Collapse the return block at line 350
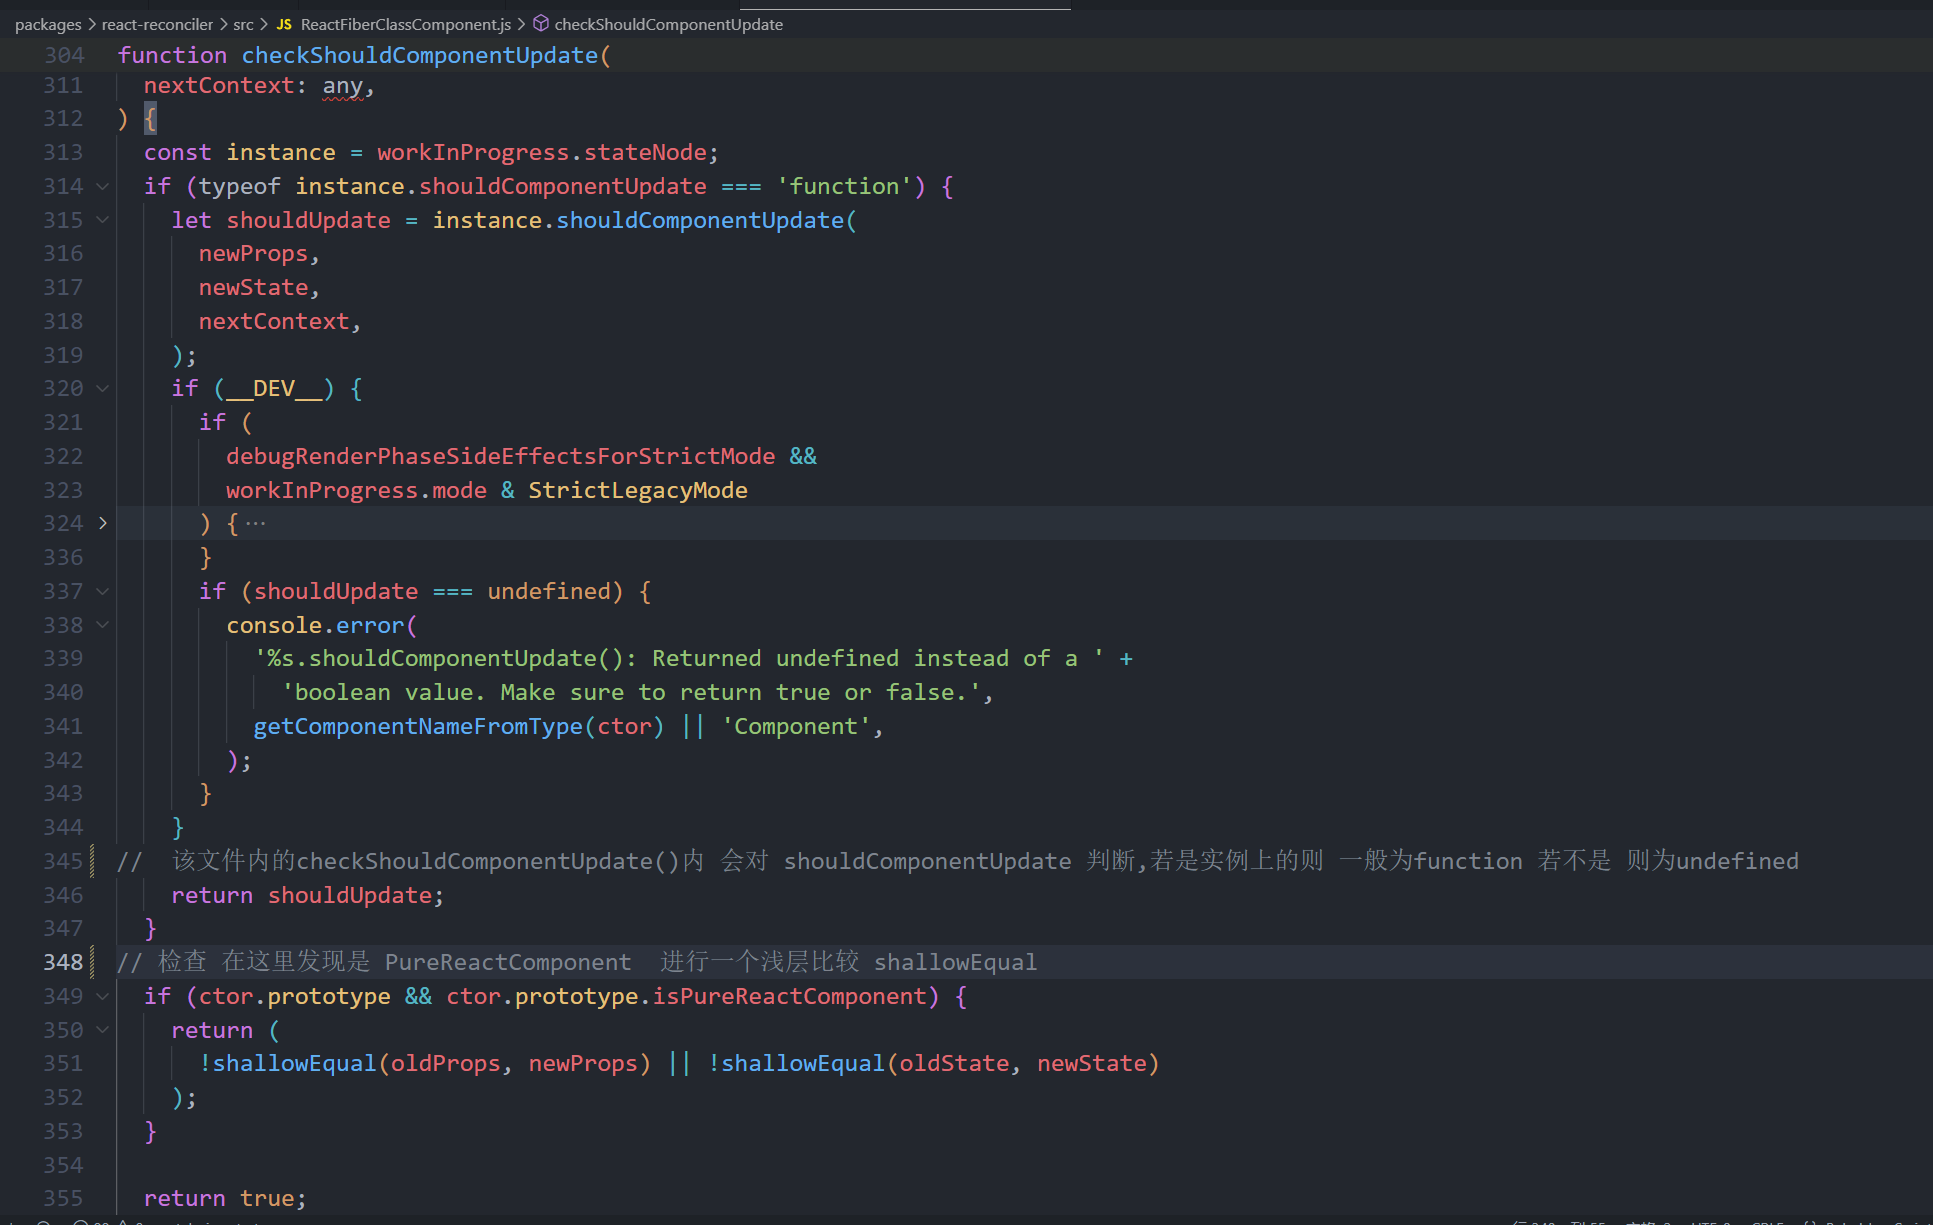 (x=102, y=1030)
